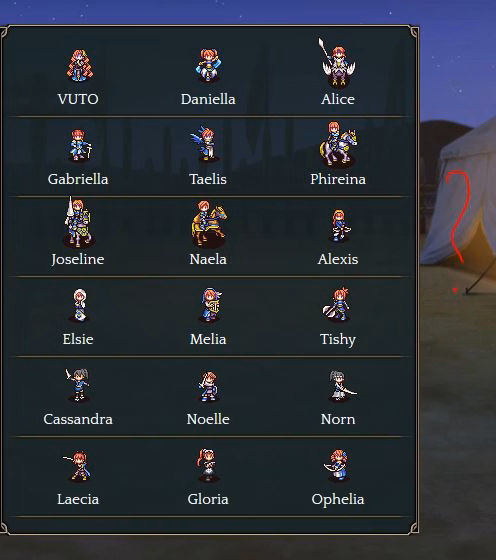Select Tishy the axe fighter sprite

coord(337,304)
